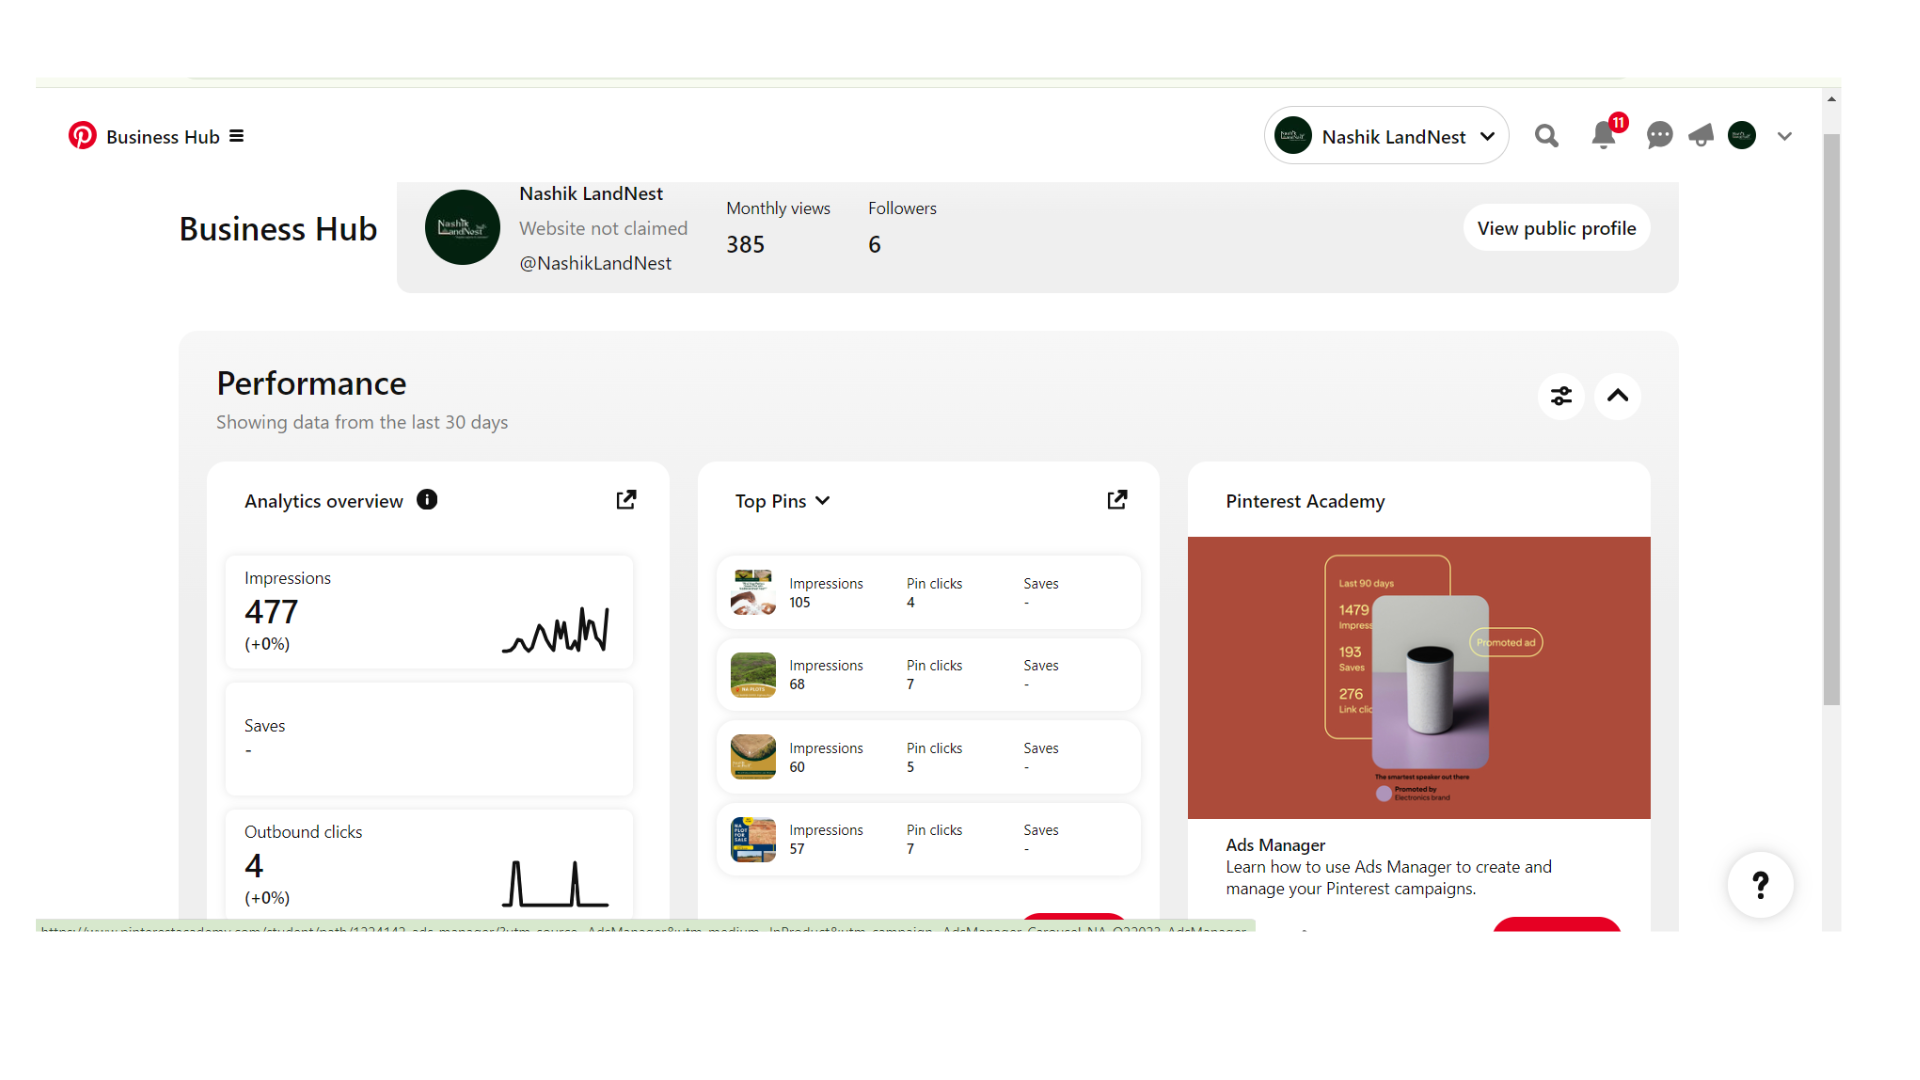The height and width of the screenshot is (1080, 1920).
Task: Click the Pinterest Academy Ads Manager image
Action: 1419,678
